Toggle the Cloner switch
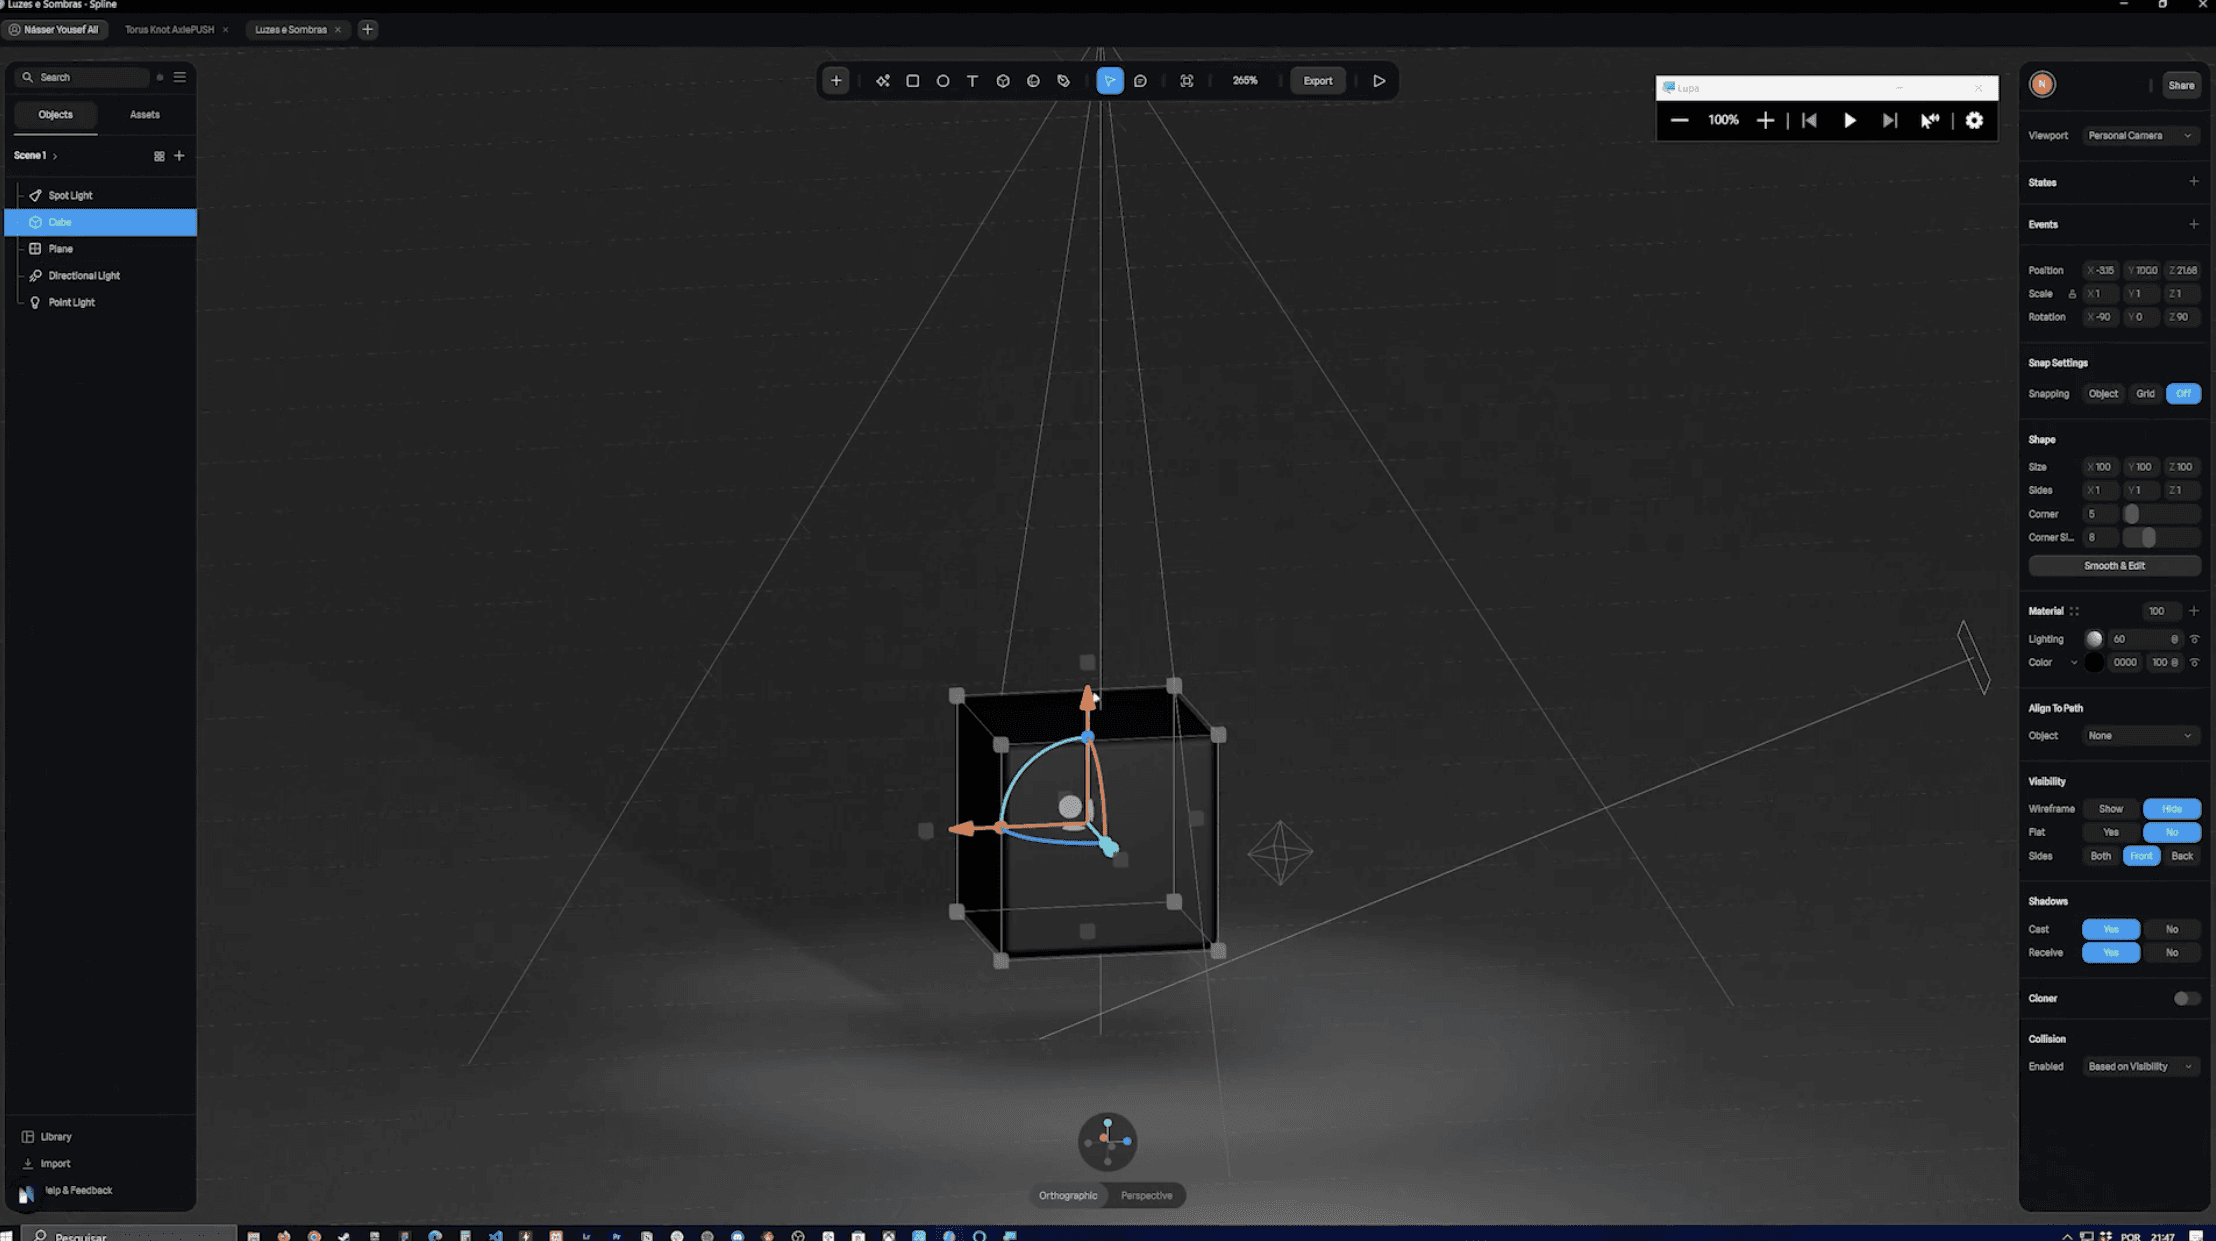 click(x=2186, y=998)
